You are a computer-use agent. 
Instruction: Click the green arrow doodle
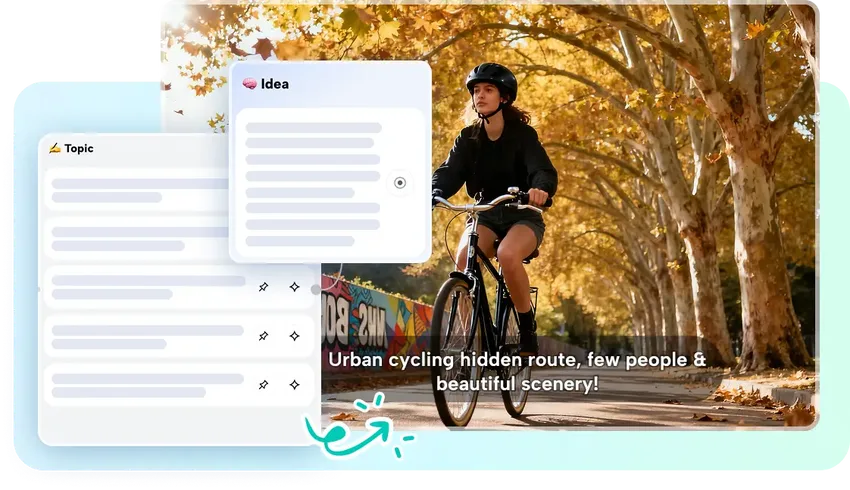pyautogui.click(x=347, y=428)
